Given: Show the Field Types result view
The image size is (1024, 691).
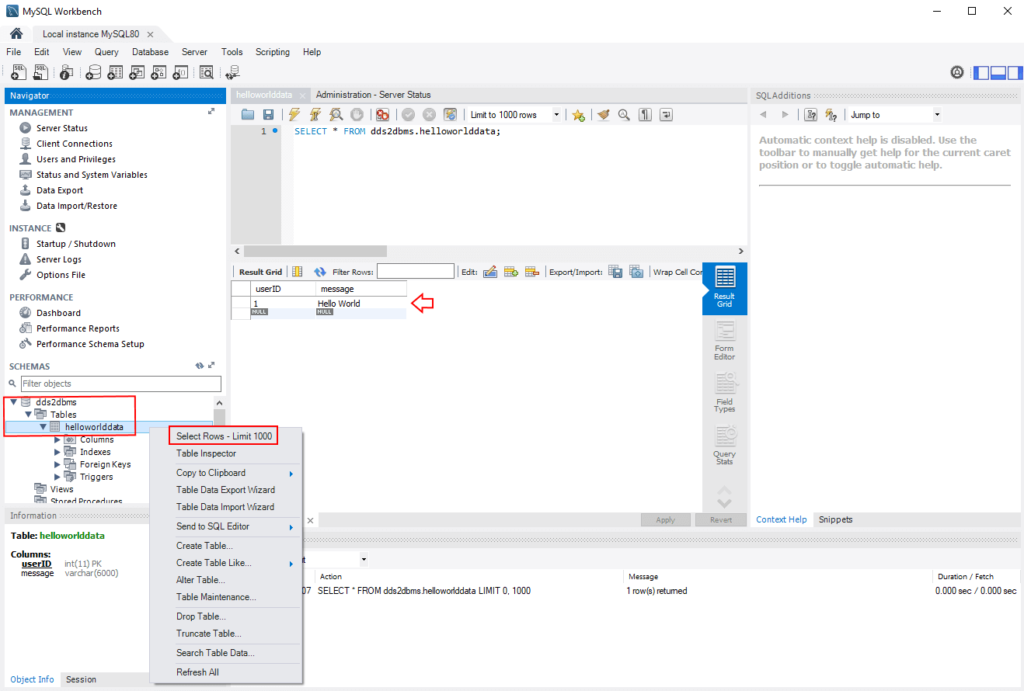Looking at the screenshot, I should coord(724,393).
